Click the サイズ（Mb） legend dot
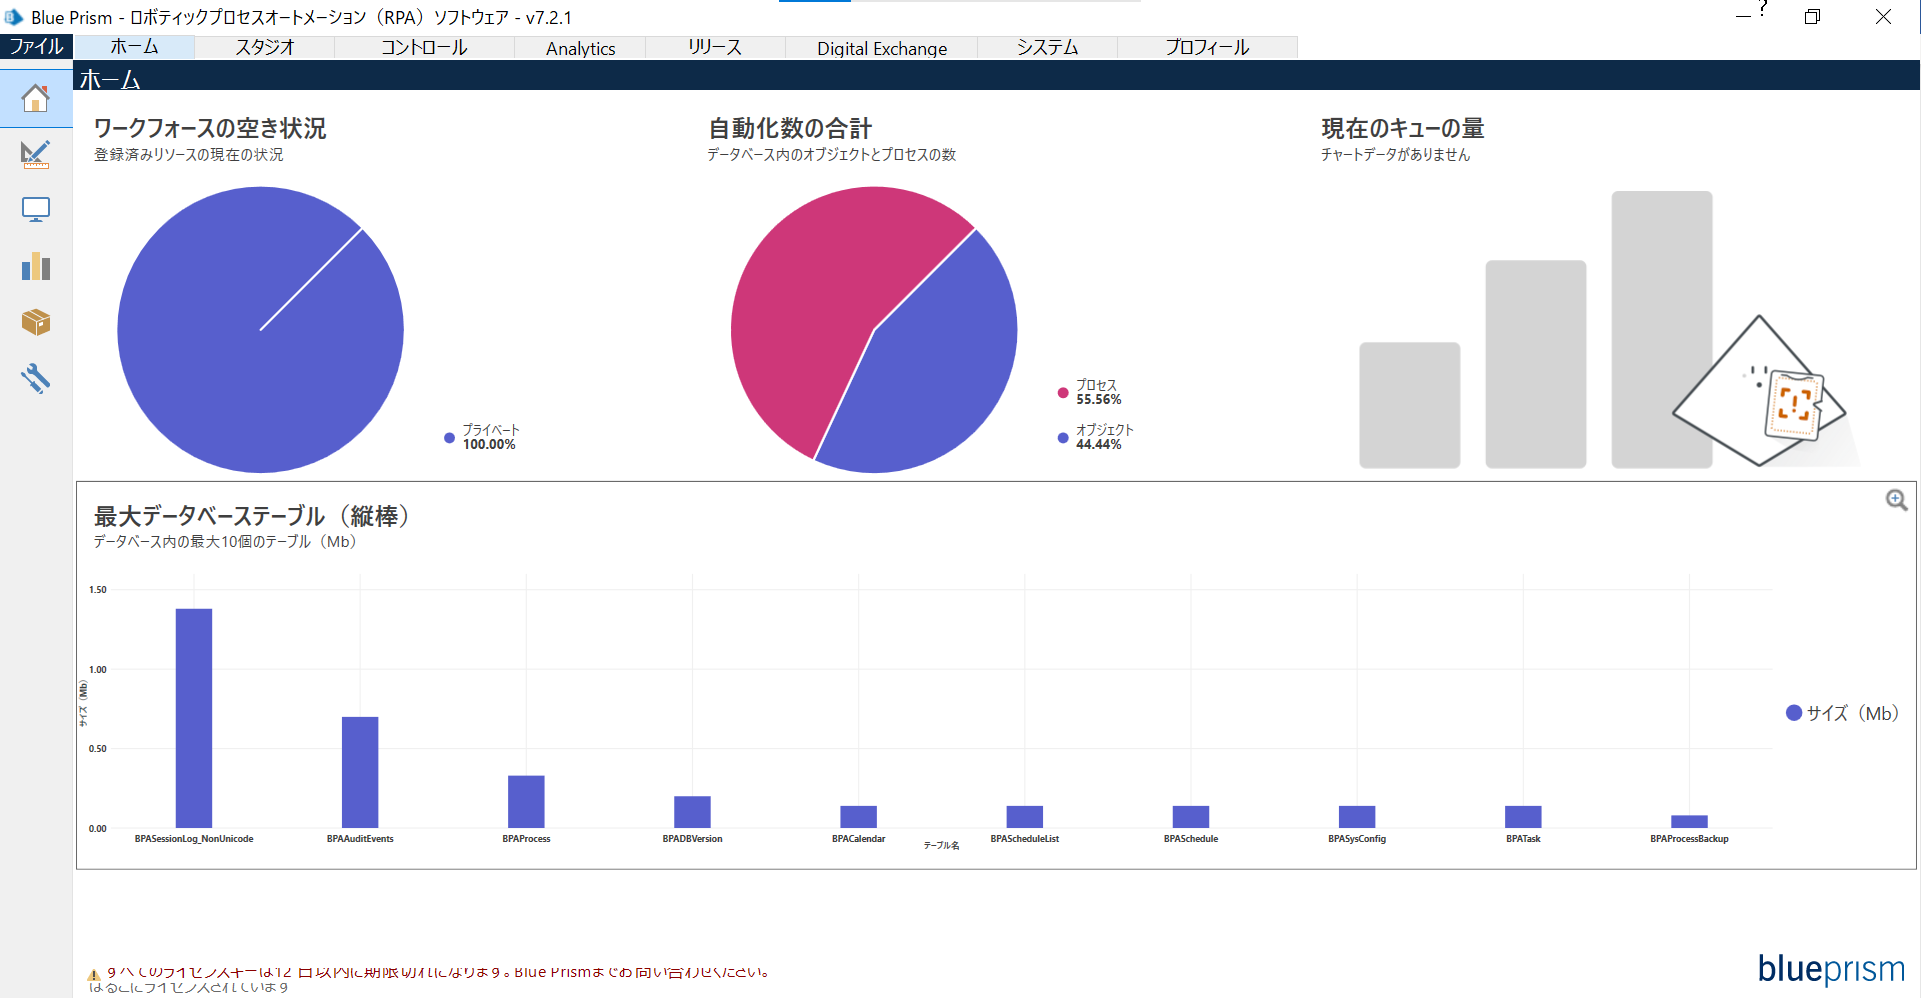The image size is (1921, 998). point(1794,713)
